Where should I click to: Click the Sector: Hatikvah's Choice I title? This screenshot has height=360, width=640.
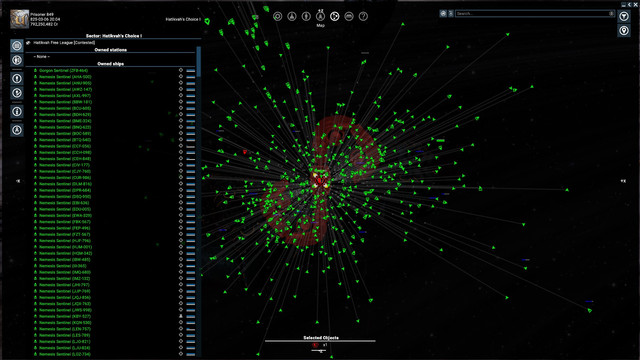pyautogui.click(x=114, y=36)
